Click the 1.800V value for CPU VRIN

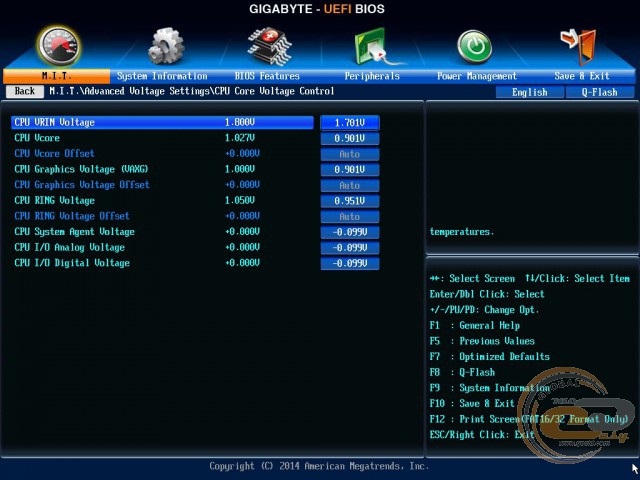pos(240,122)
